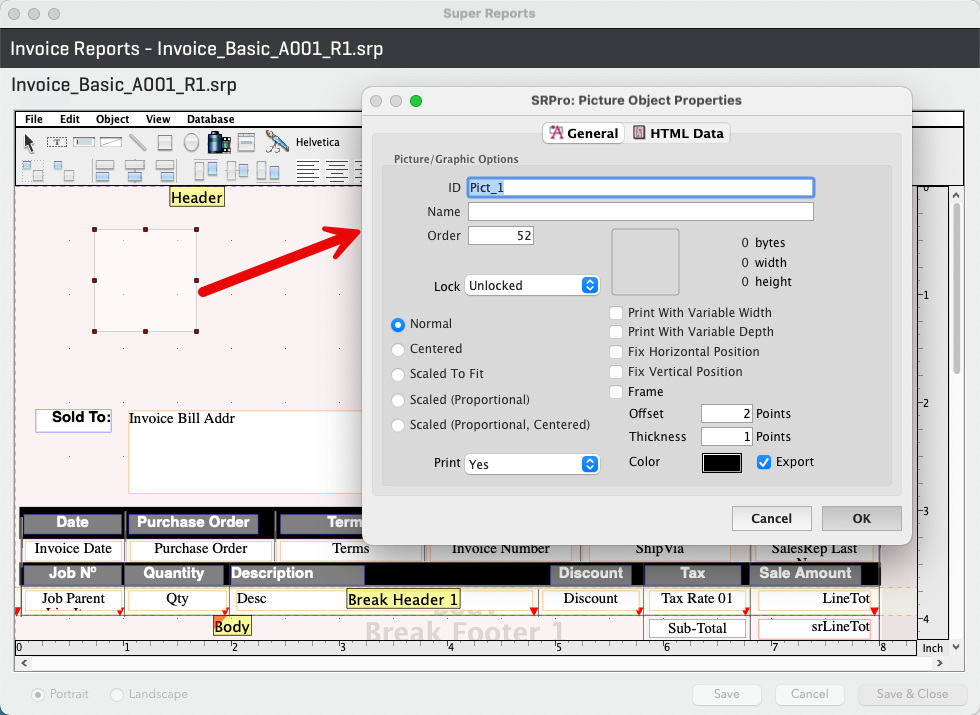Enable Print With Variable Width
This screenshot has height=715, width=980.
[x=616, y=312]
